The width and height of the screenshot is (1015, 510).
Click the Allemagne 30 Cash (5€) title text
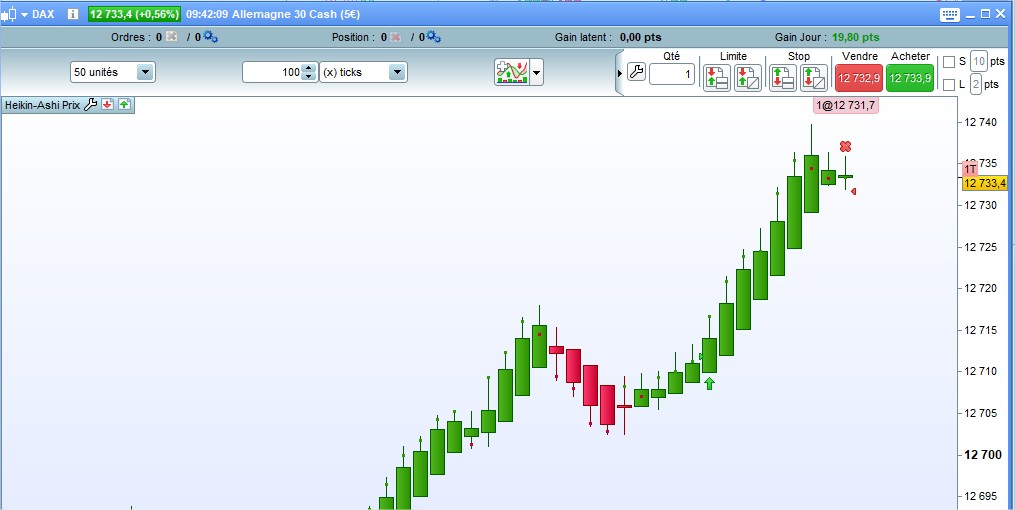(x=296, y=14)
